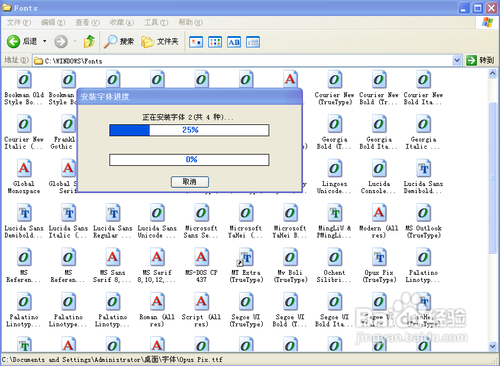500x366 pixels.
Task: Click the Back (后退) arrow icon
Action: [13, 42]
